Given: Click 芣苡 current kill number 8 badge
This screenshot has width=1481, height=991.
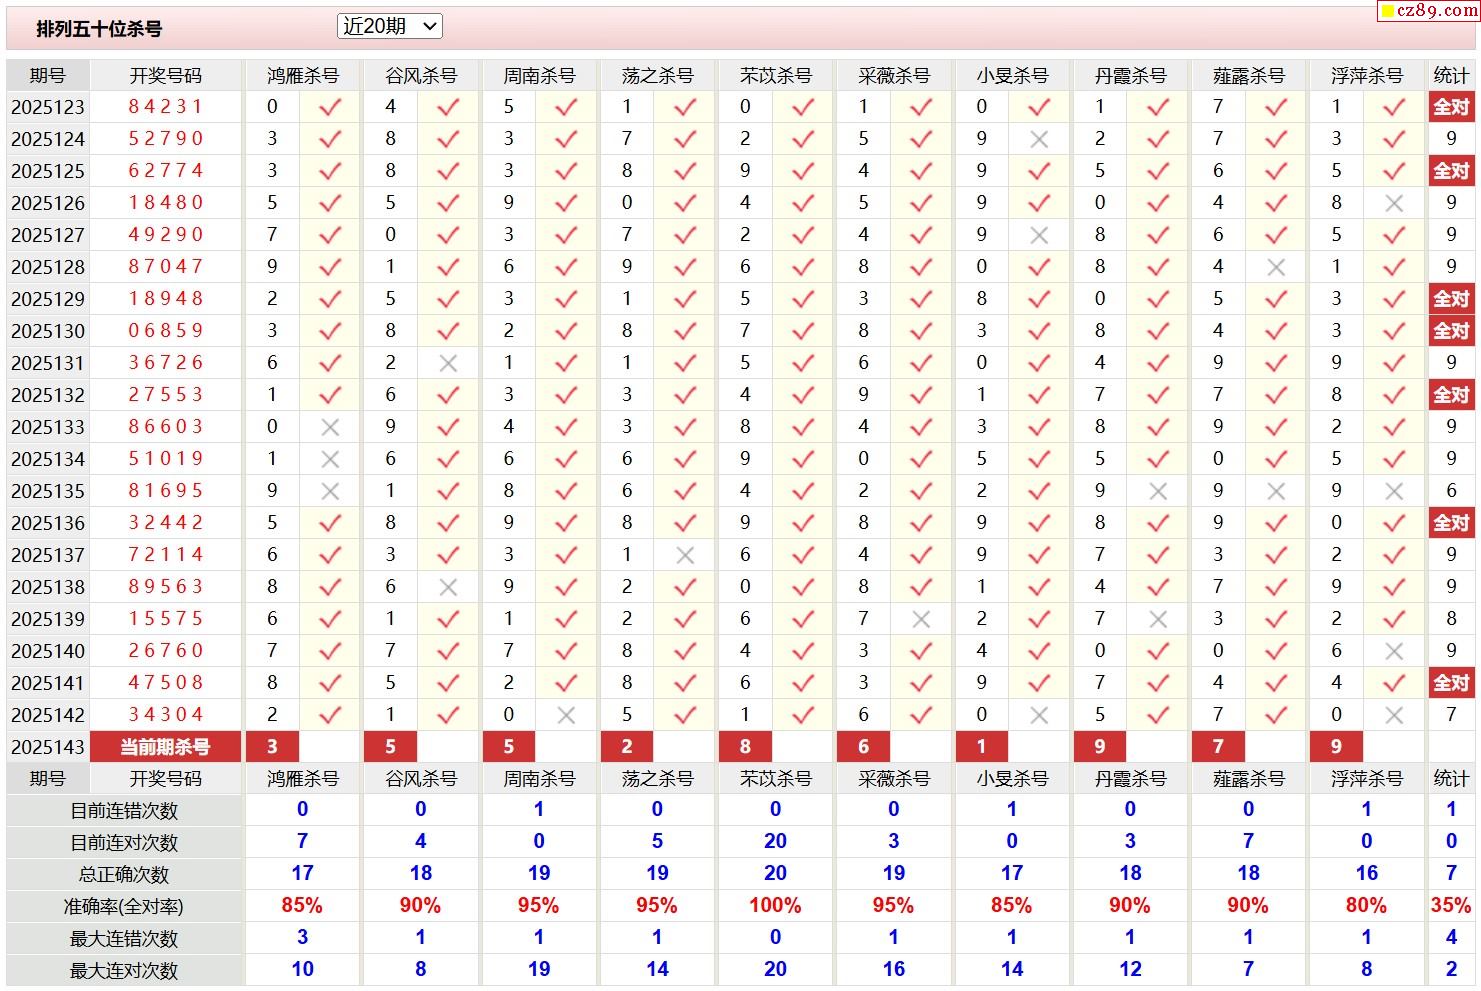Looking at the screenshot, I should (x=745, y=747).
